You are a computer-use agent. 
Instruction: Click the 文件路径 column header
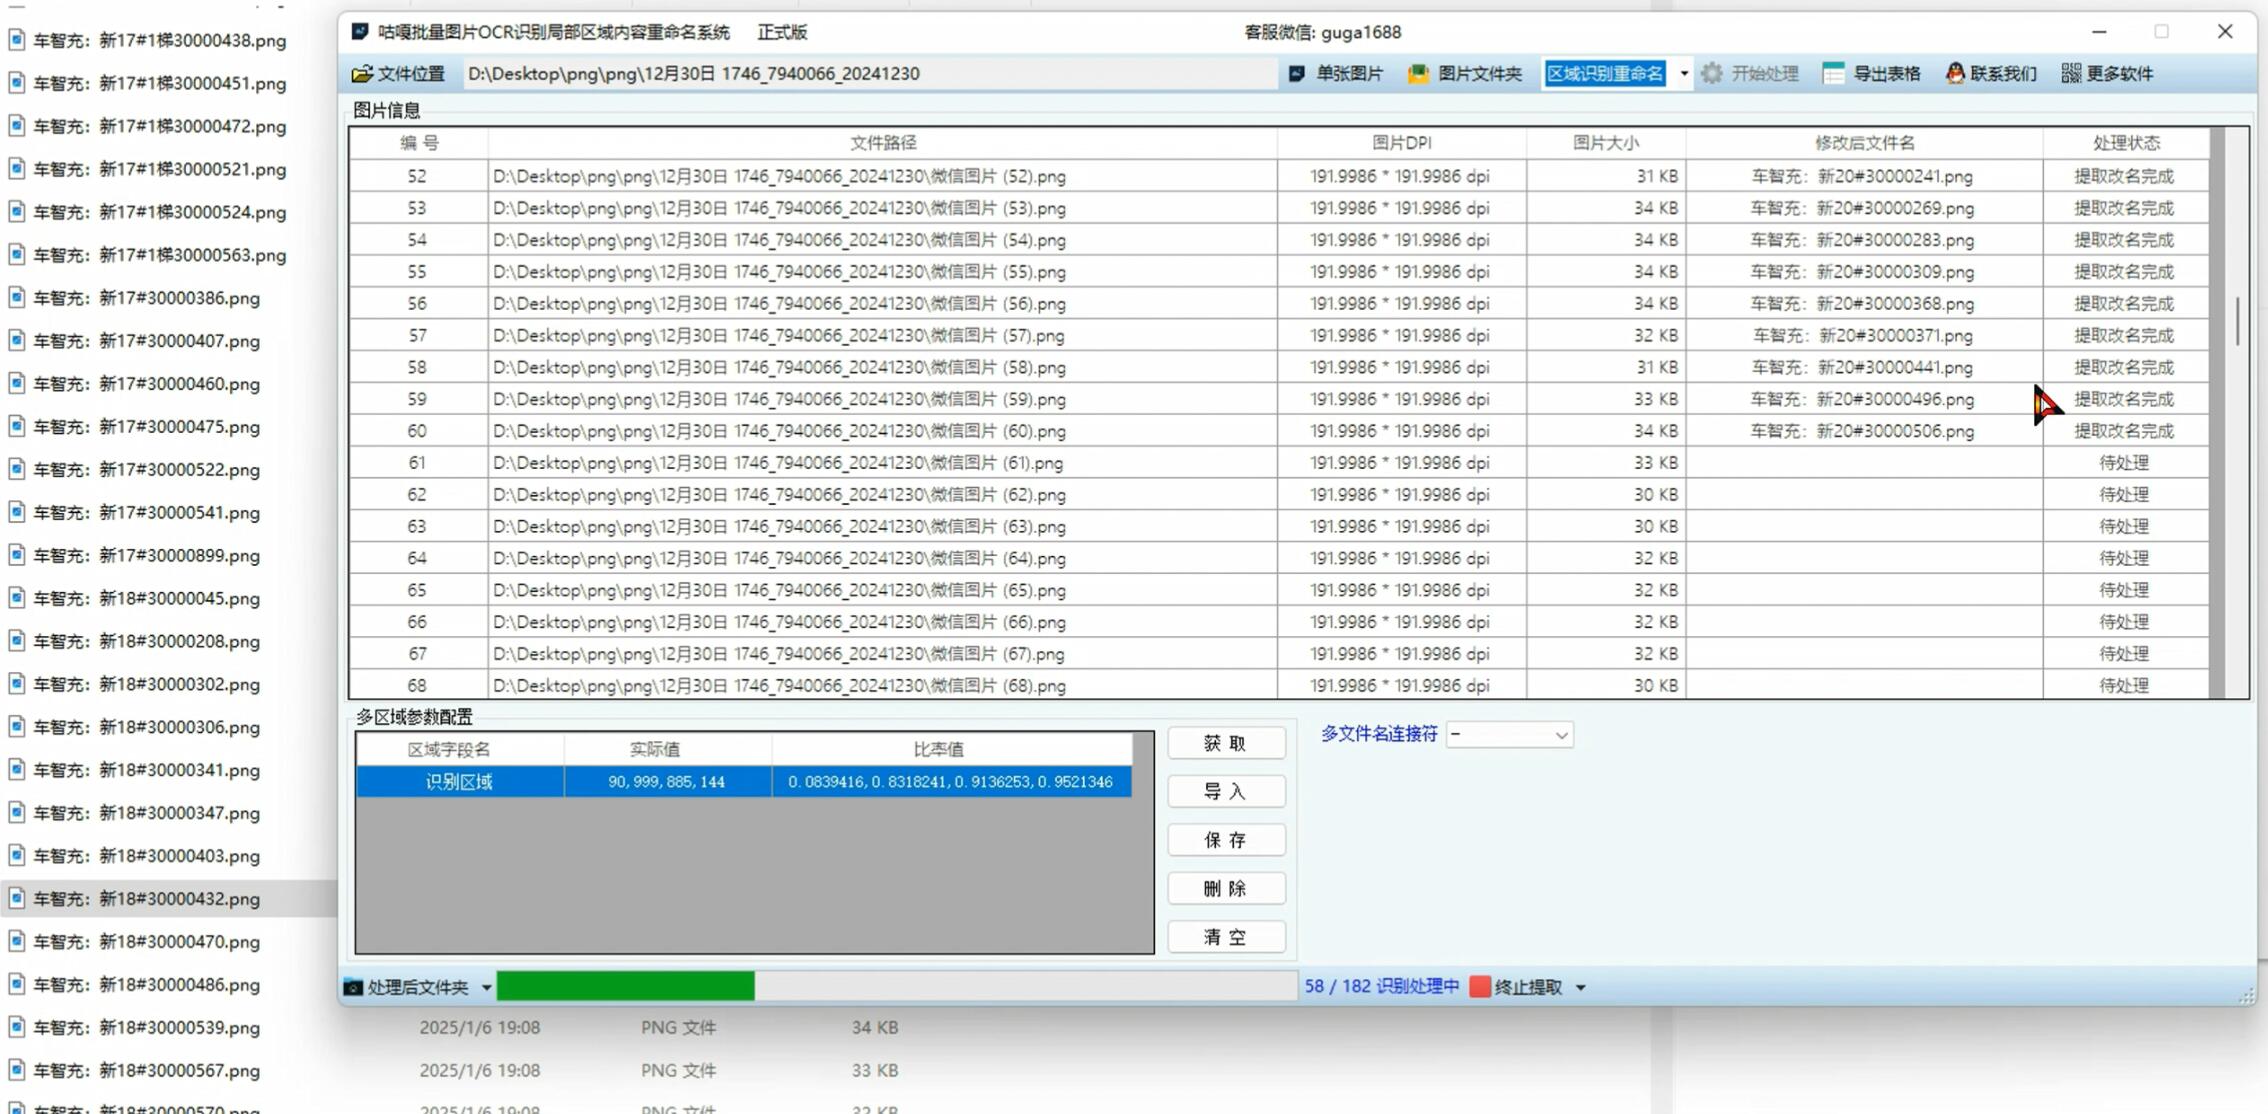click(x=883, y=143)
